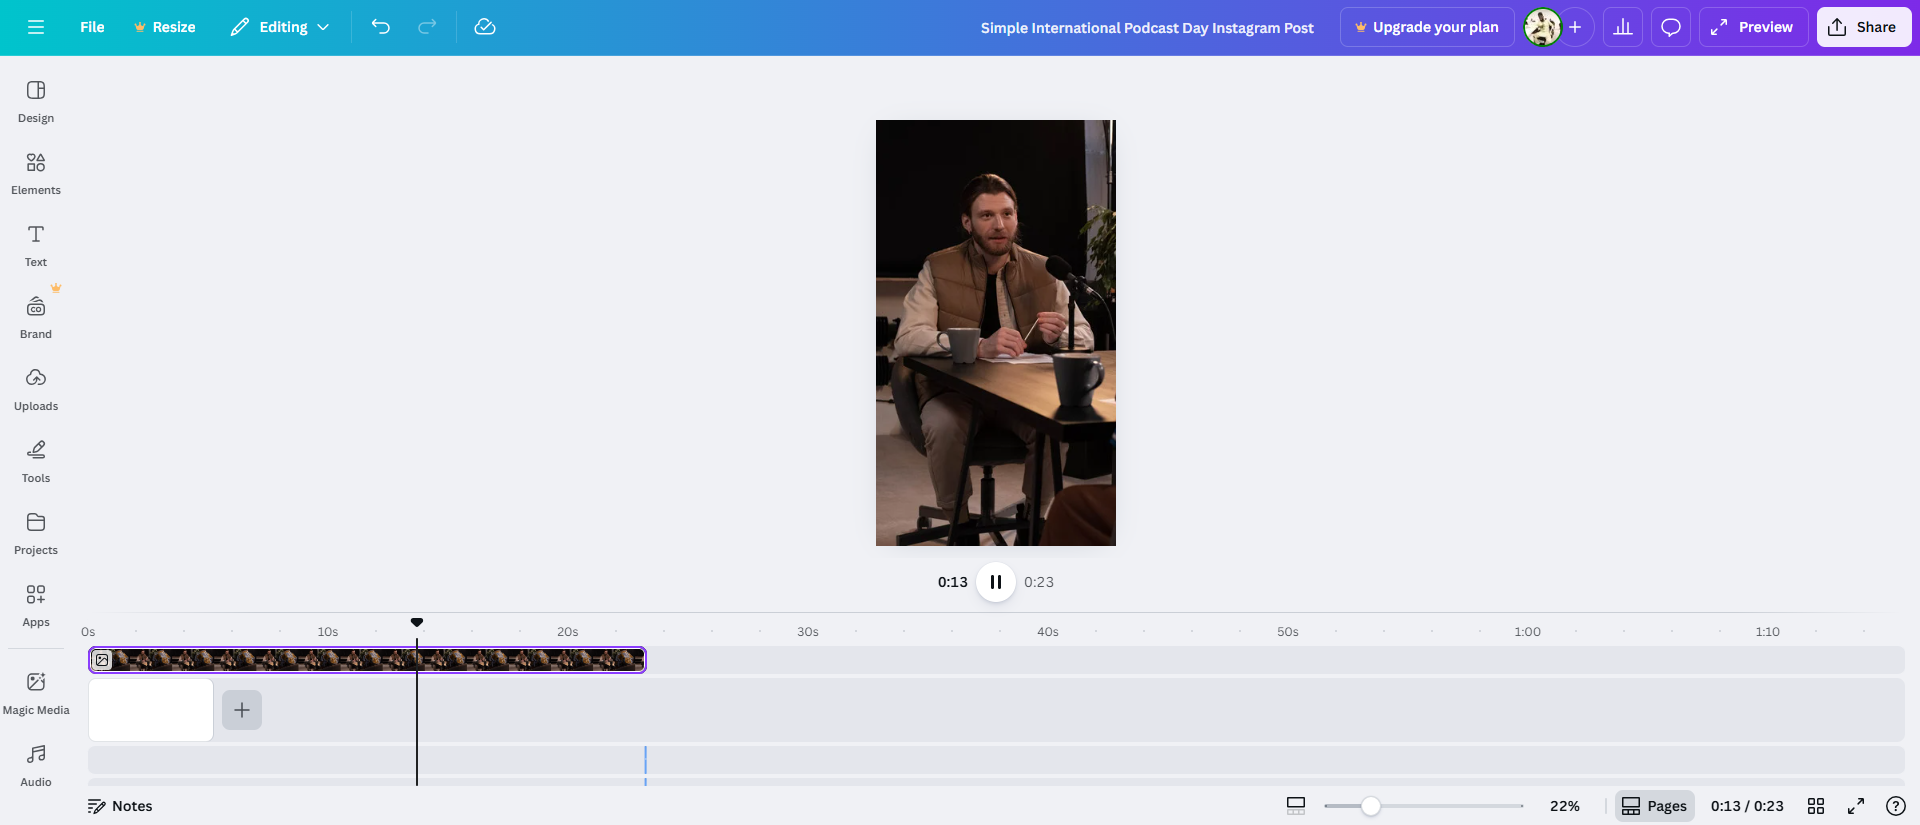Viewport: 1920px width, 825px height.
Task: Add a new page with the plus button
Action: click(242, 710)
